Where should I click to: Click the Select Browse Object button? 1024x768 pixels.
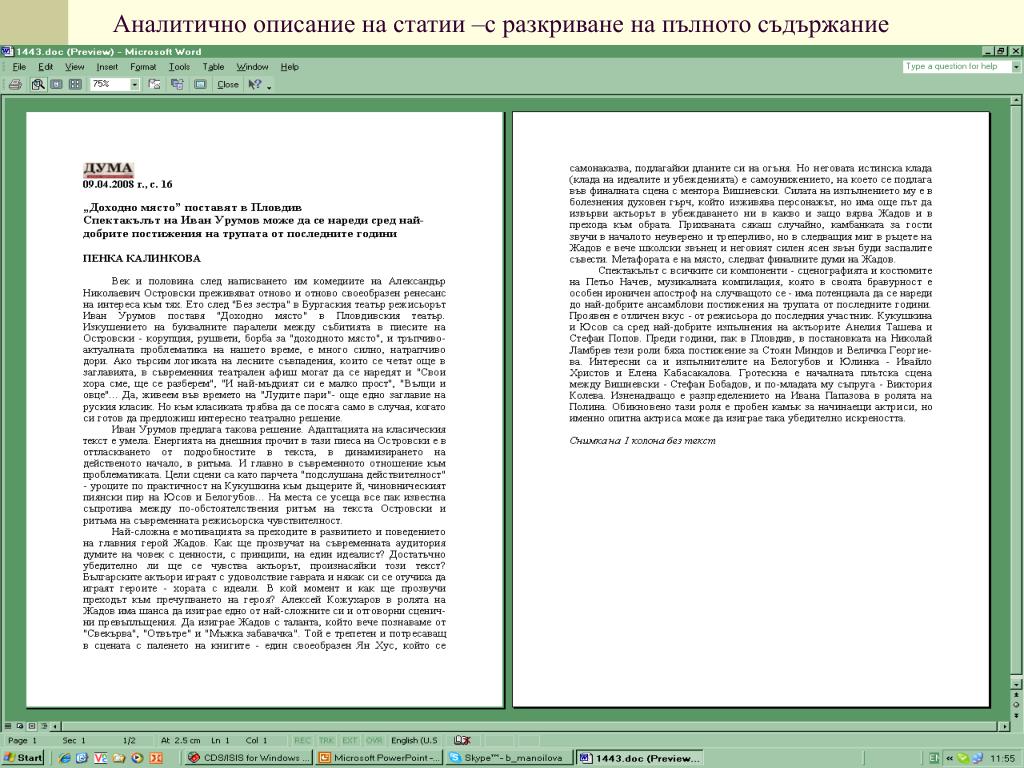[x=1016, y=705]
